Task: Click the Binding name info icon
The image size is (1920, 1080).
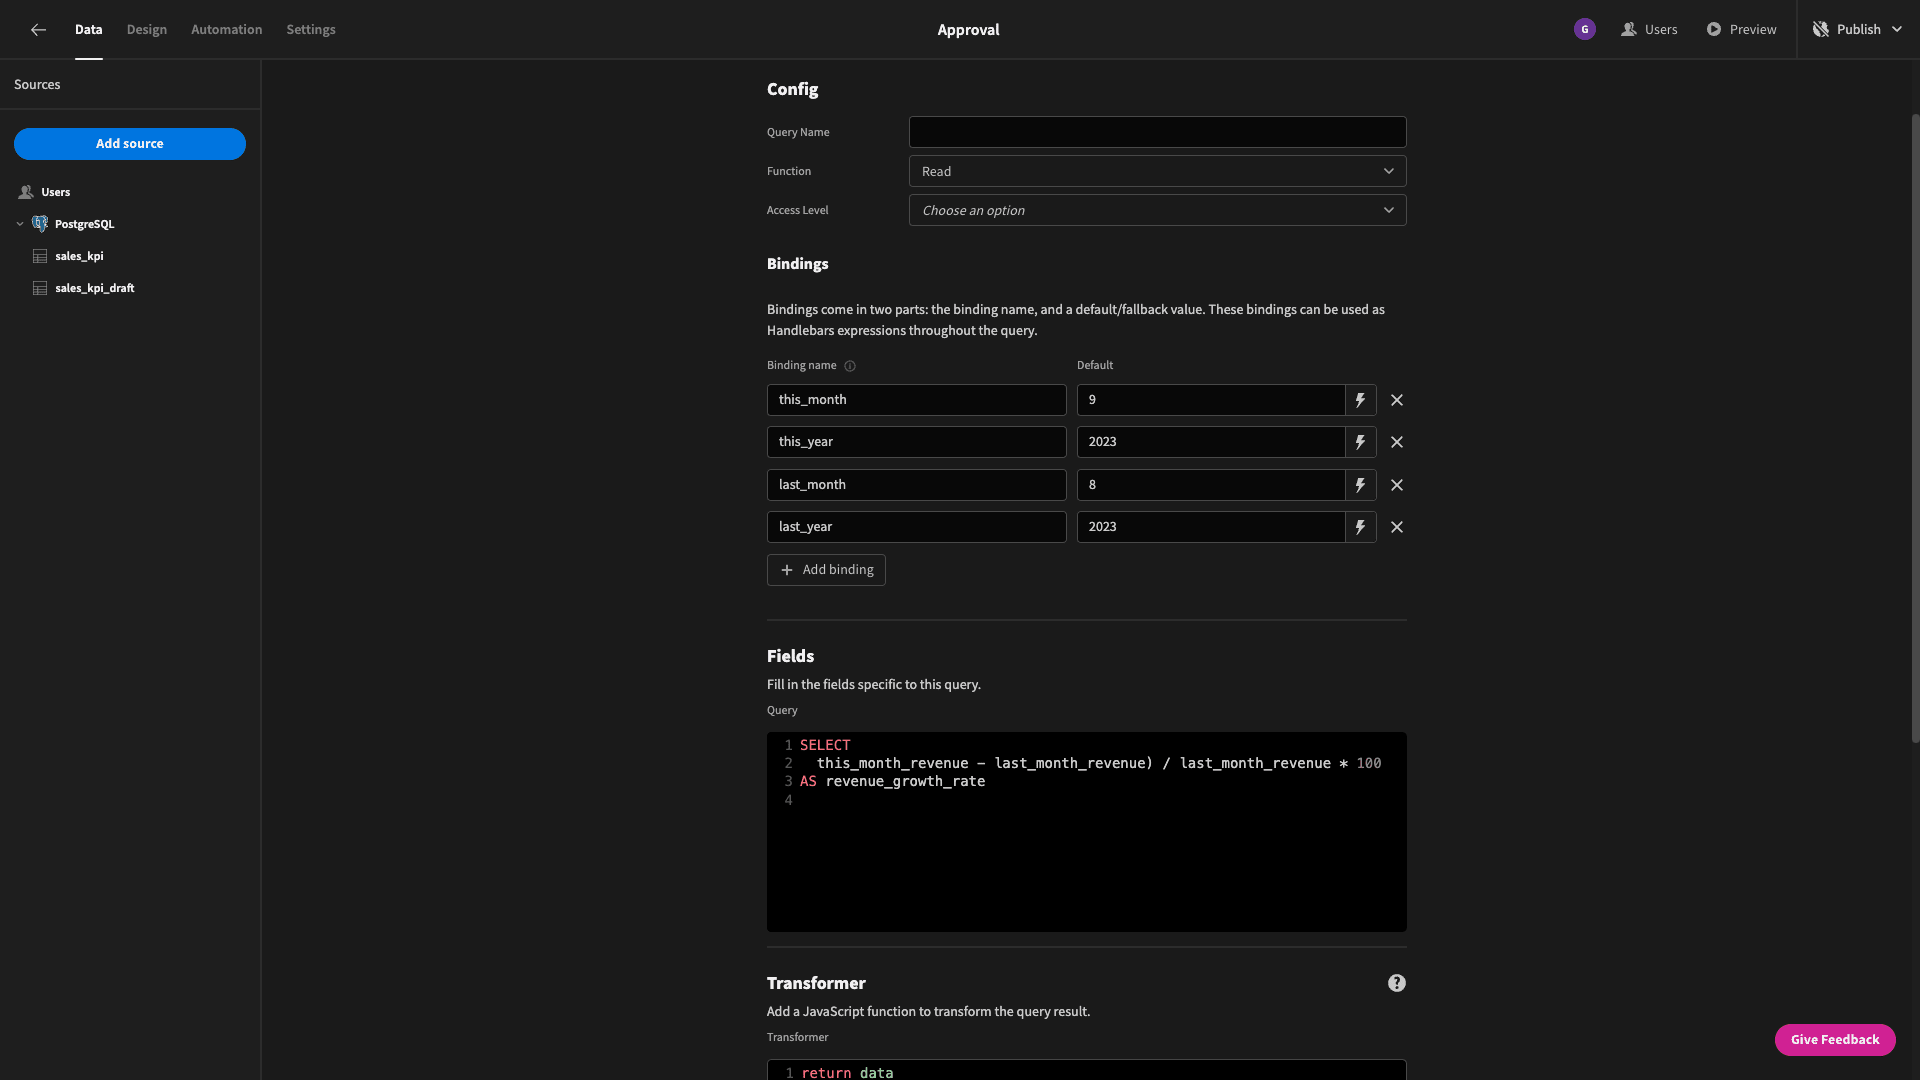Action: point(850,366)
